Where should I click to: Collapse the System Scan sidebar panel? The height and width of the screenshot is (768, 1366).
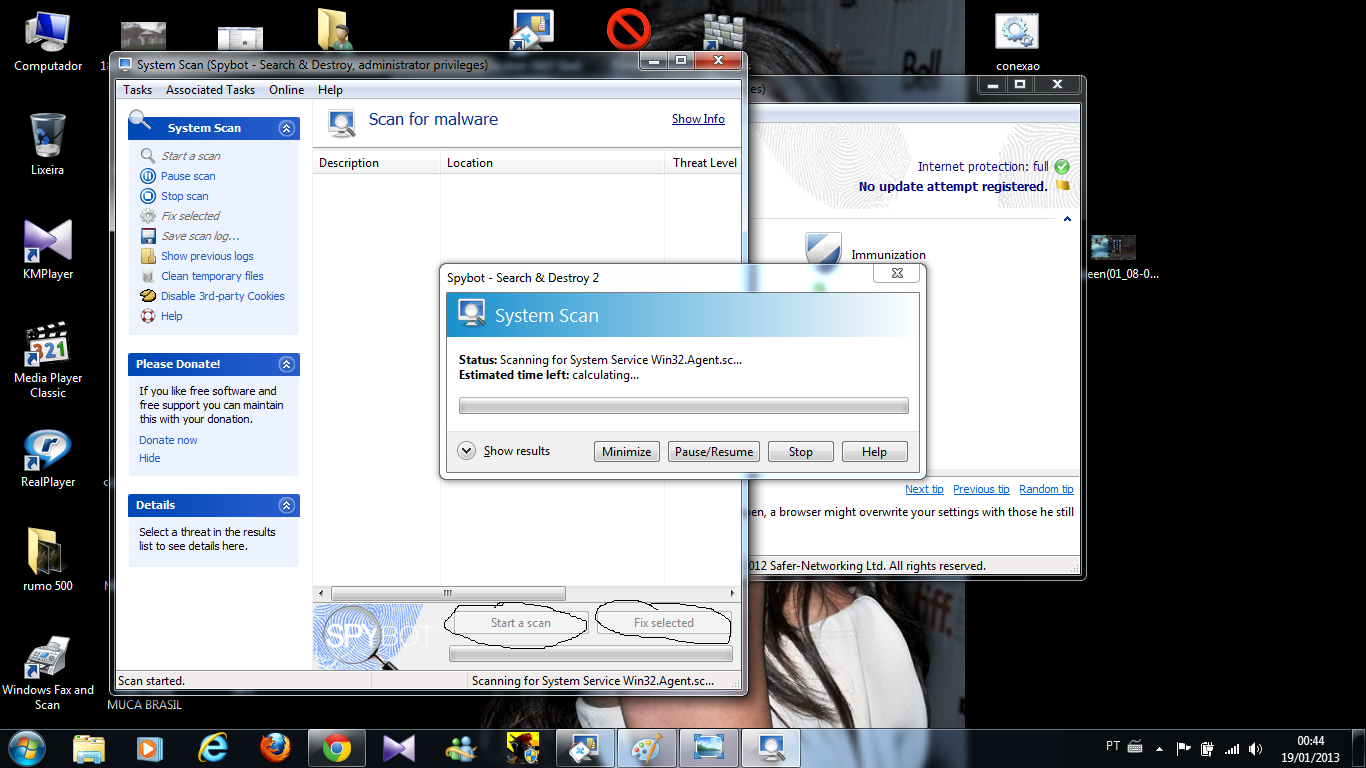[287, 128]
